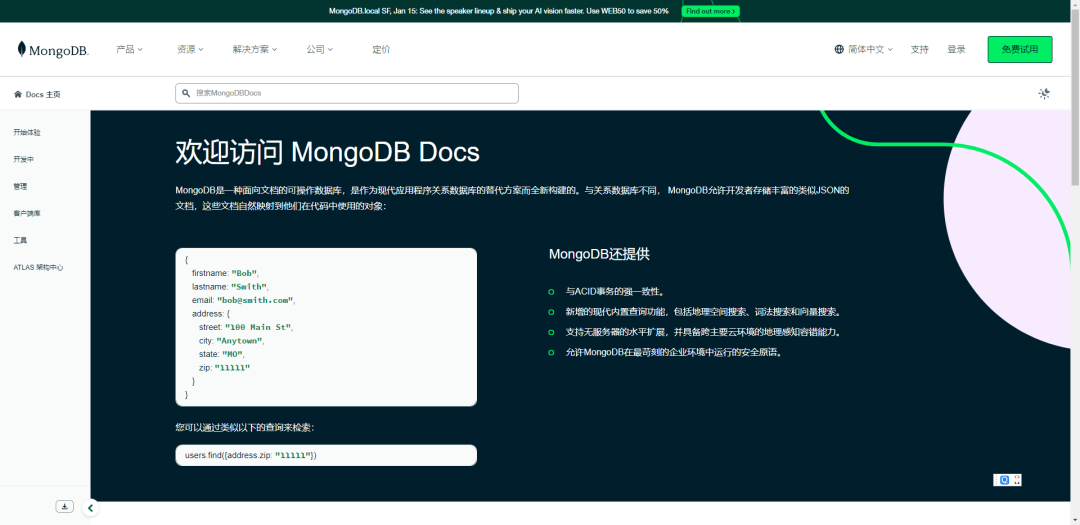Open the 资源 dropdown menu

pos(190,50)
